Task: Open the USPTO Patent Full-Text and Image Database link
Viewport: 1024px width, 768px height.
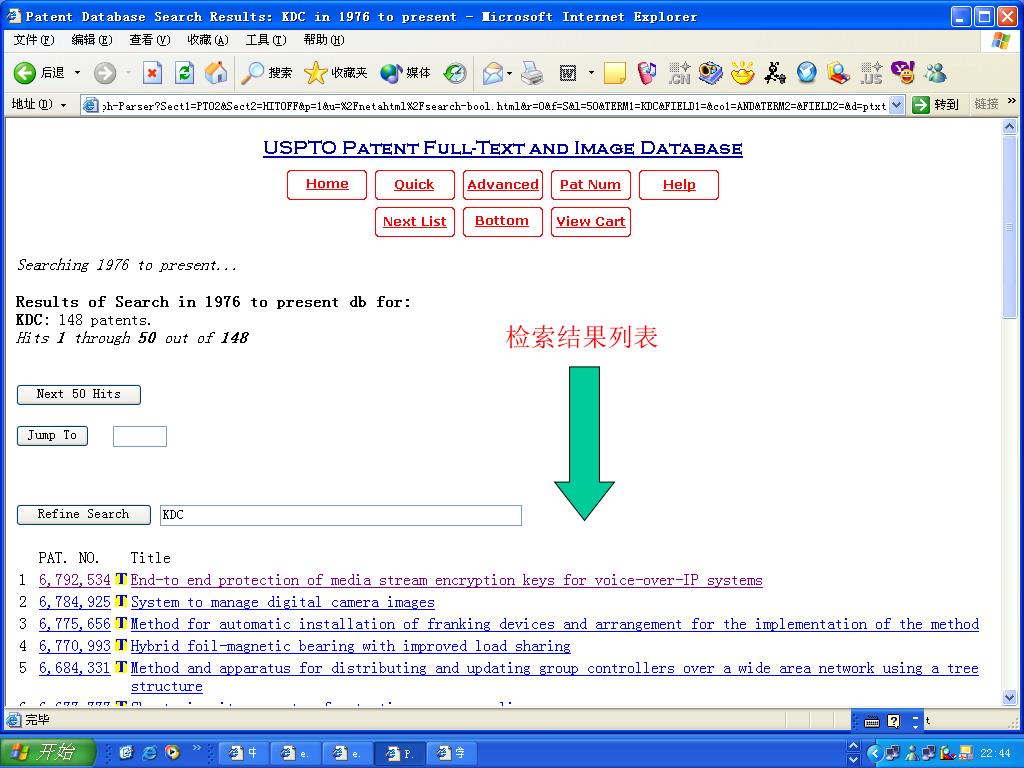Action: click(503, 148)
